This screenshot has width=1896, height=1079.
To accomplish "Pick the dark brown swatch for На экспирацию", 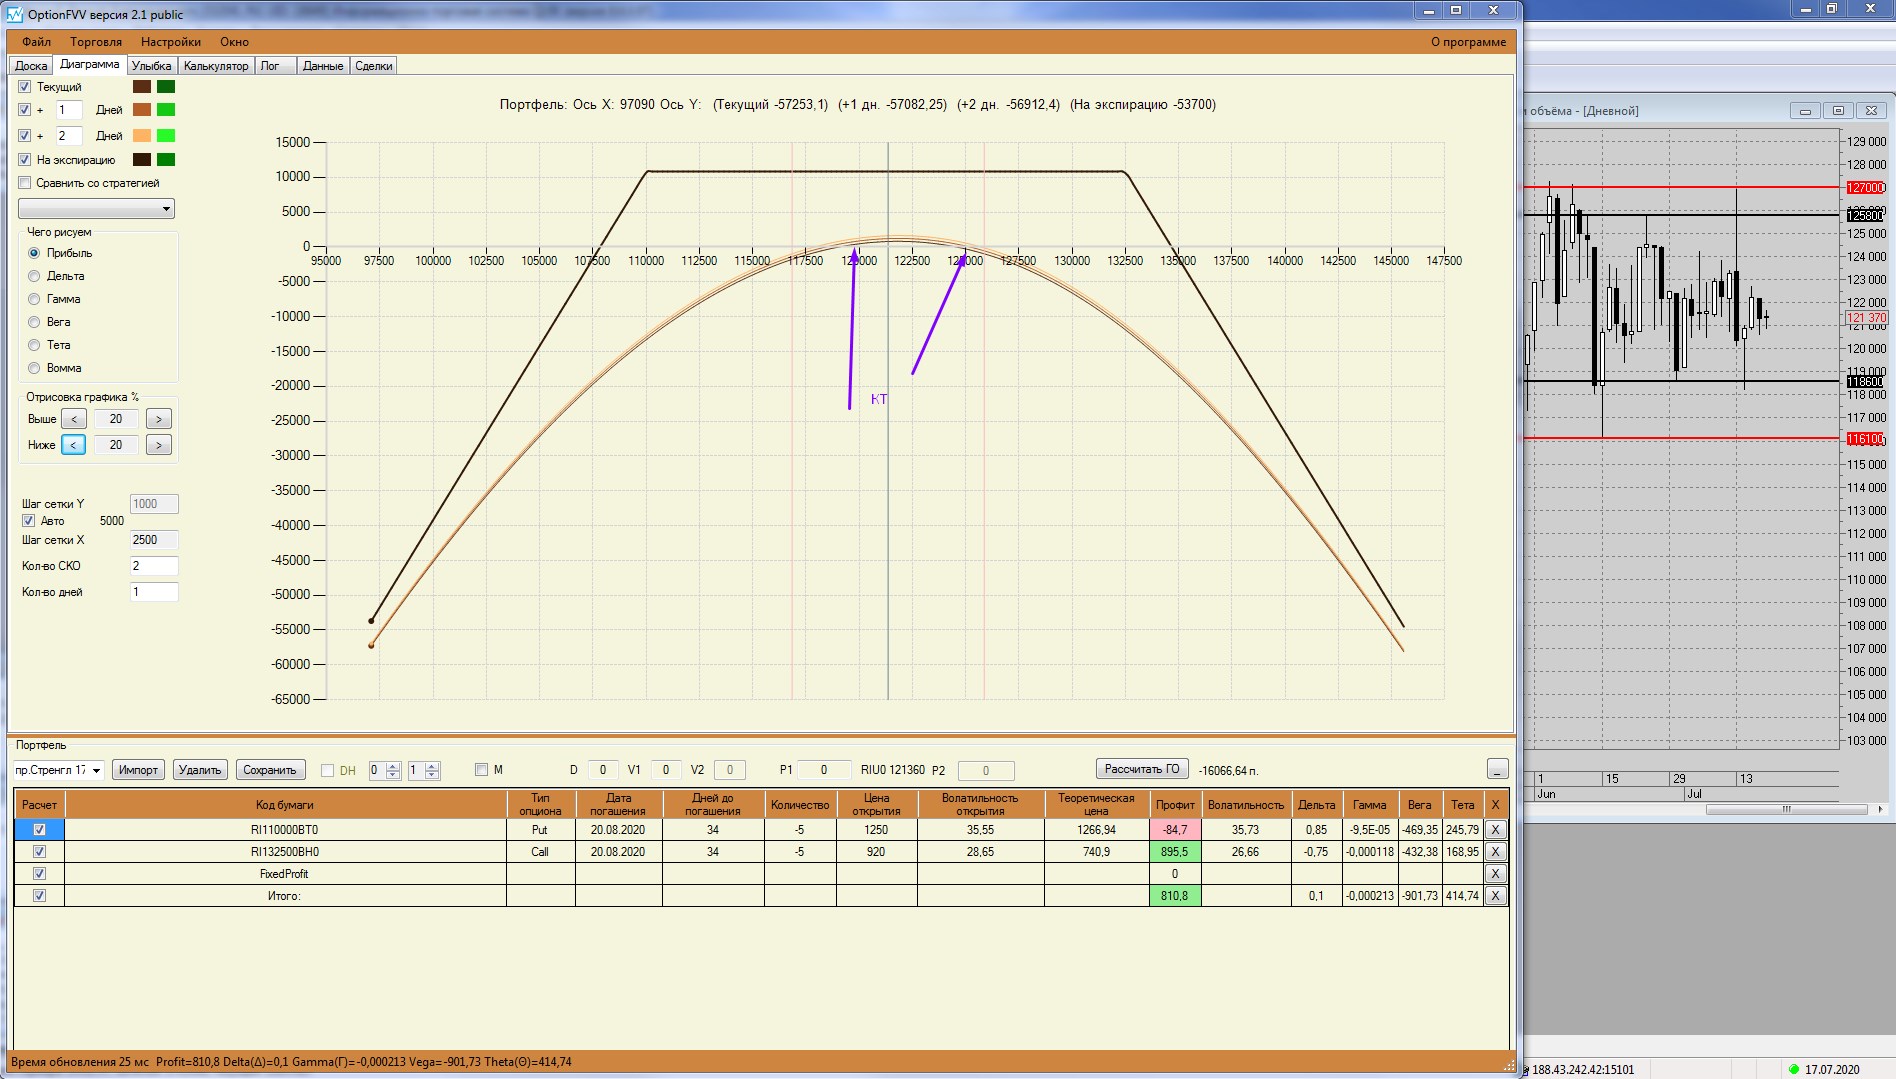I will [142, 160].
